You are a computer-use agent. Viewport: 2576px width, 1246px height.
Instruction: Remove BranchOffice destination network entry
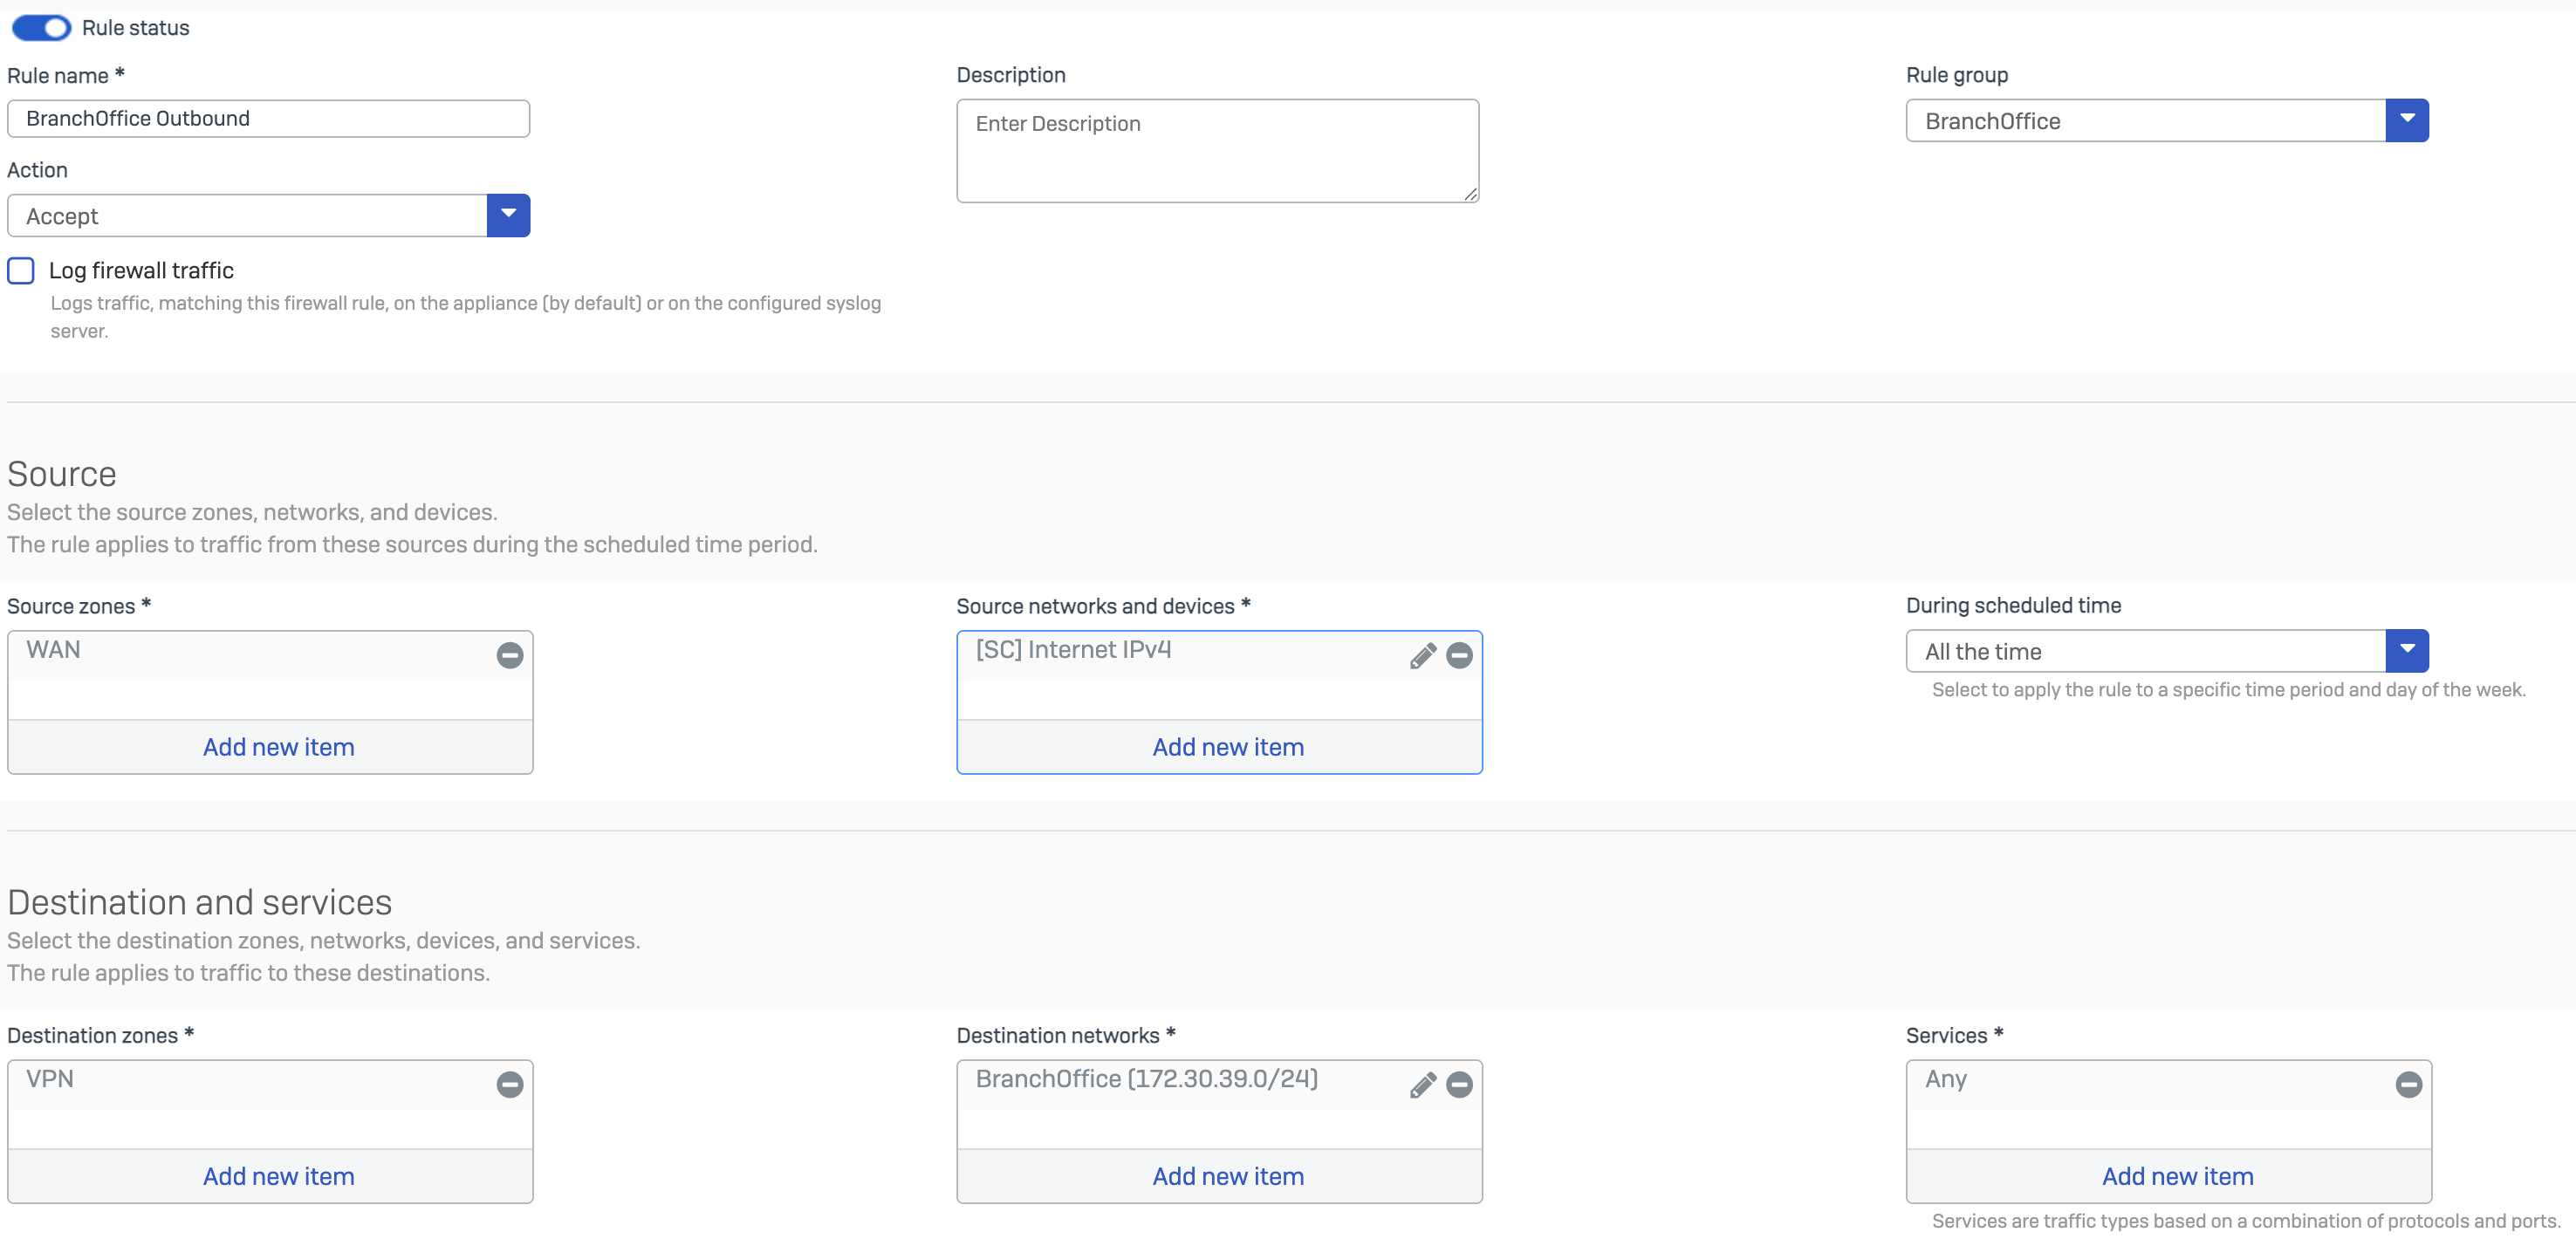coord(1459,1084)
